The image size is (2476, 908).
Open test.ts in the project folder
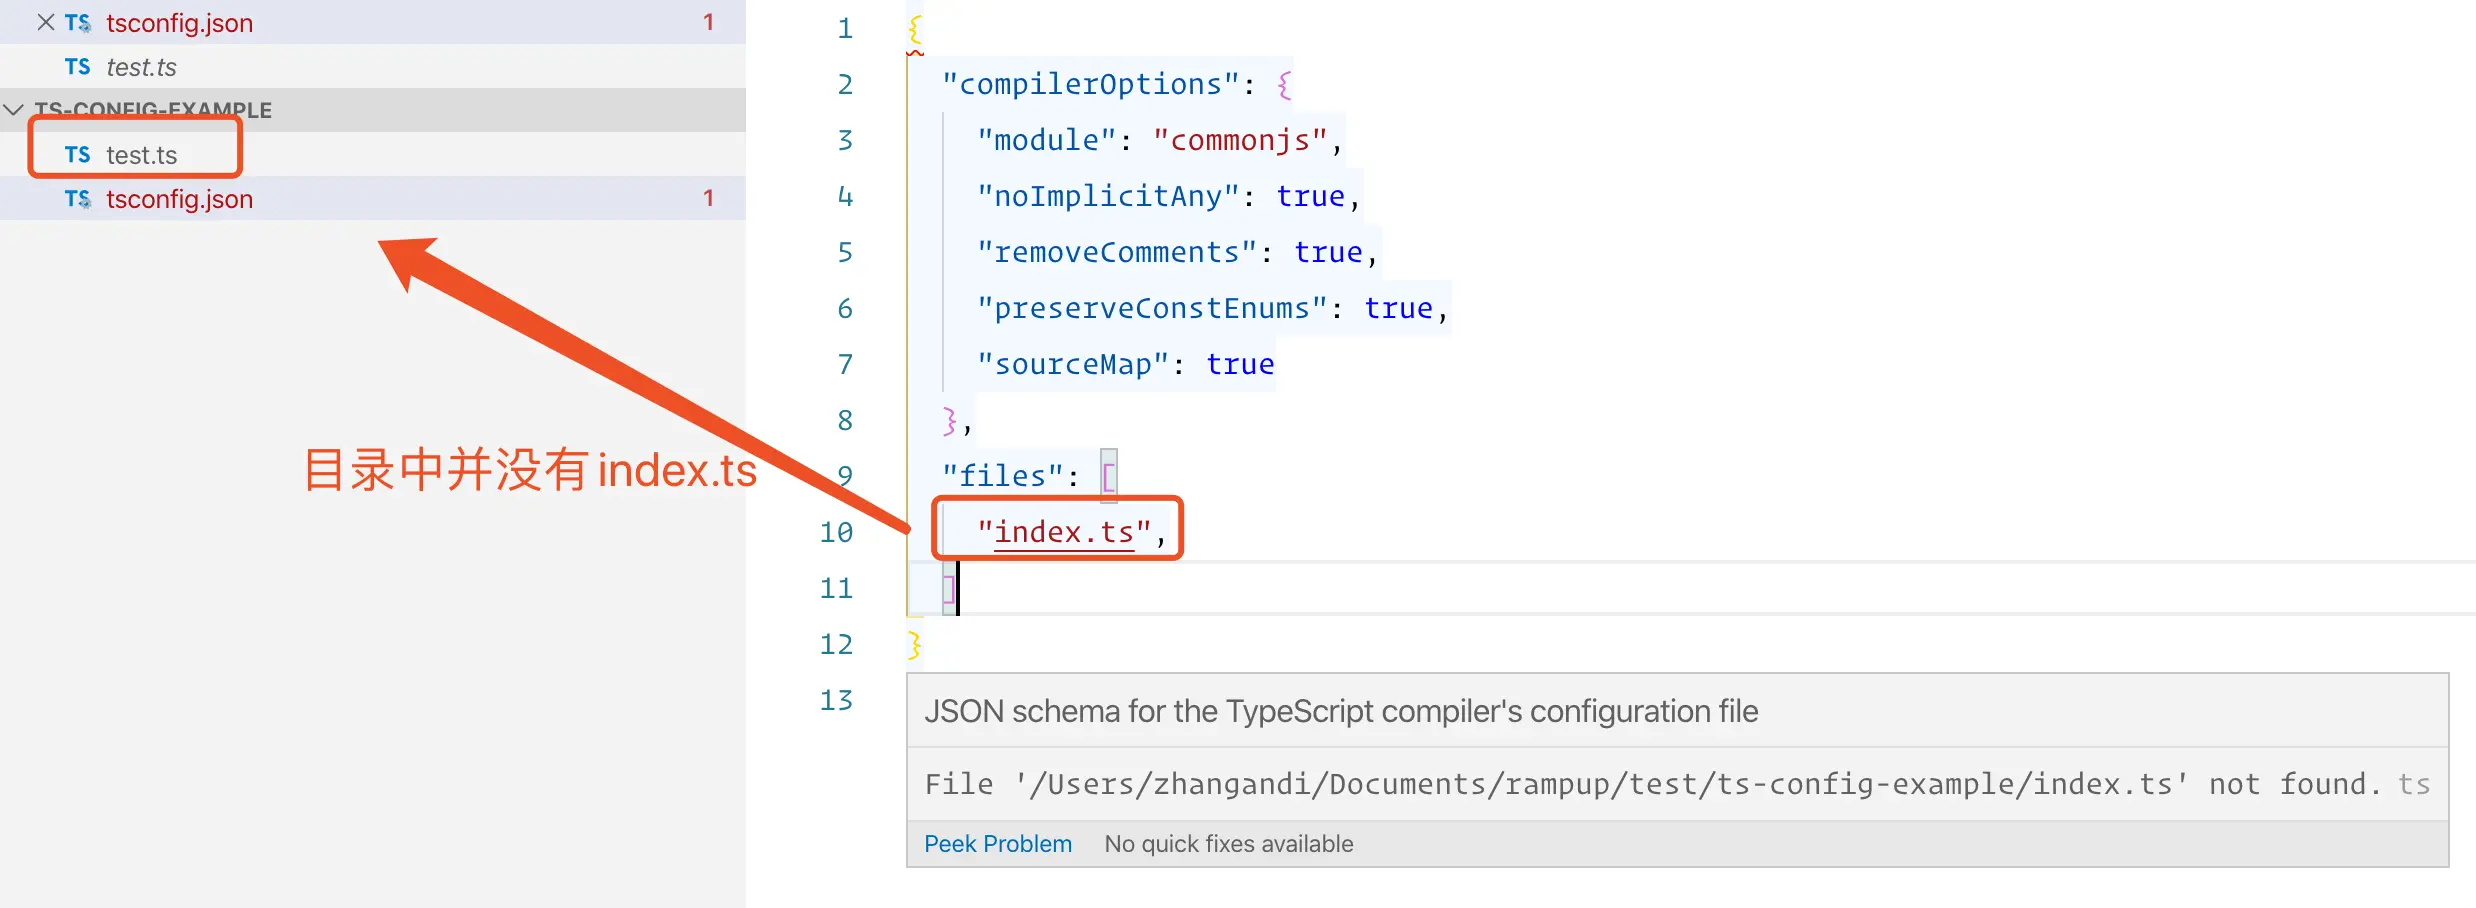[372, 155]
